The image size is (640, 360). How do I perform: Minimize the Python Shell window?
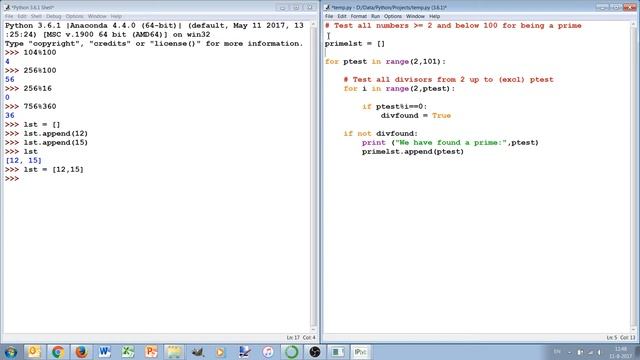(282, 7)
